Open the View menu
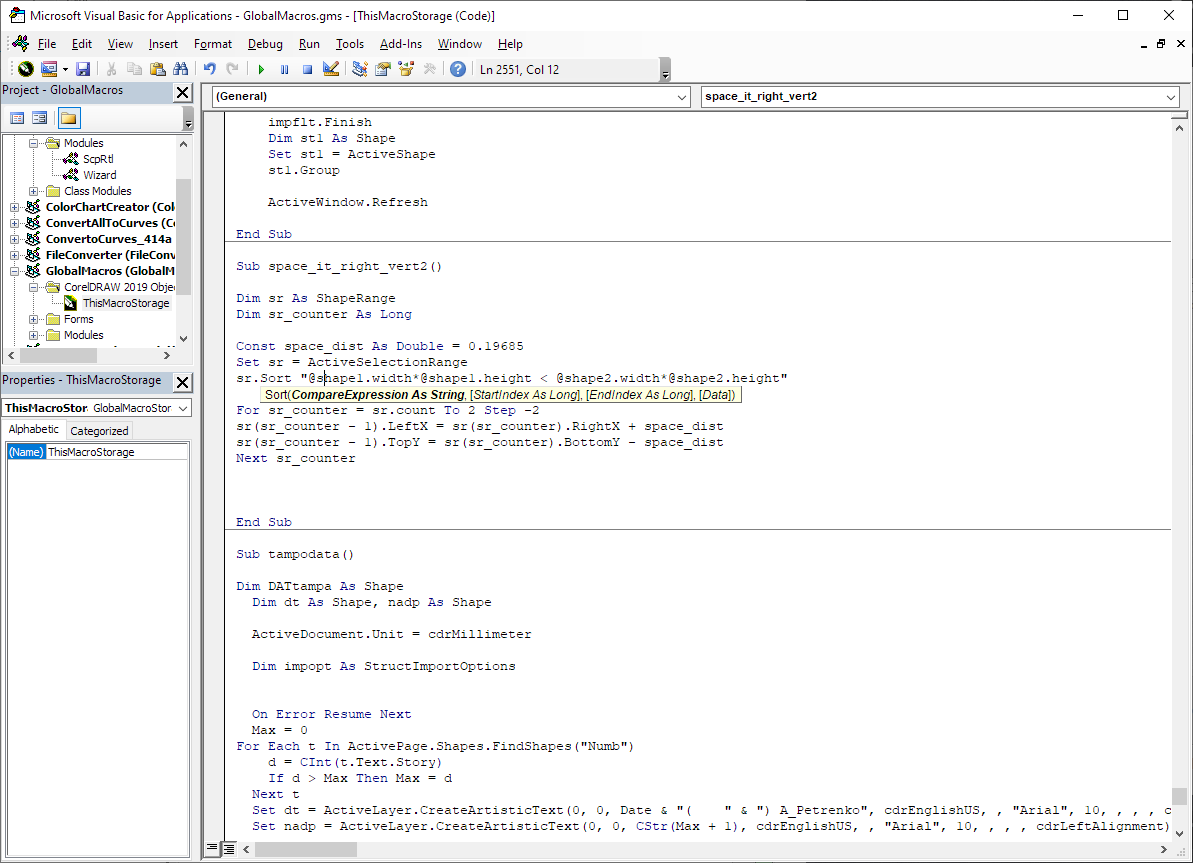This screenshot has width=1193, height=863. 119,44
